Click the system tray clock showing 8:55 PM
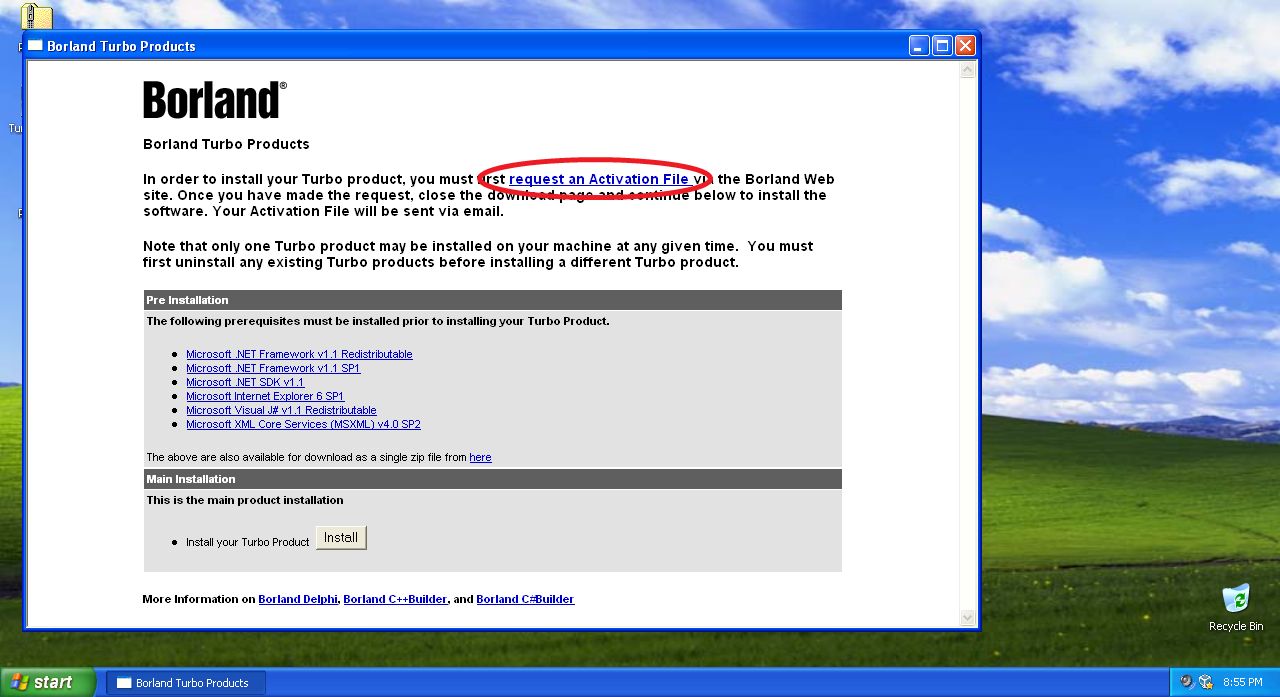 click(1242, 683)
